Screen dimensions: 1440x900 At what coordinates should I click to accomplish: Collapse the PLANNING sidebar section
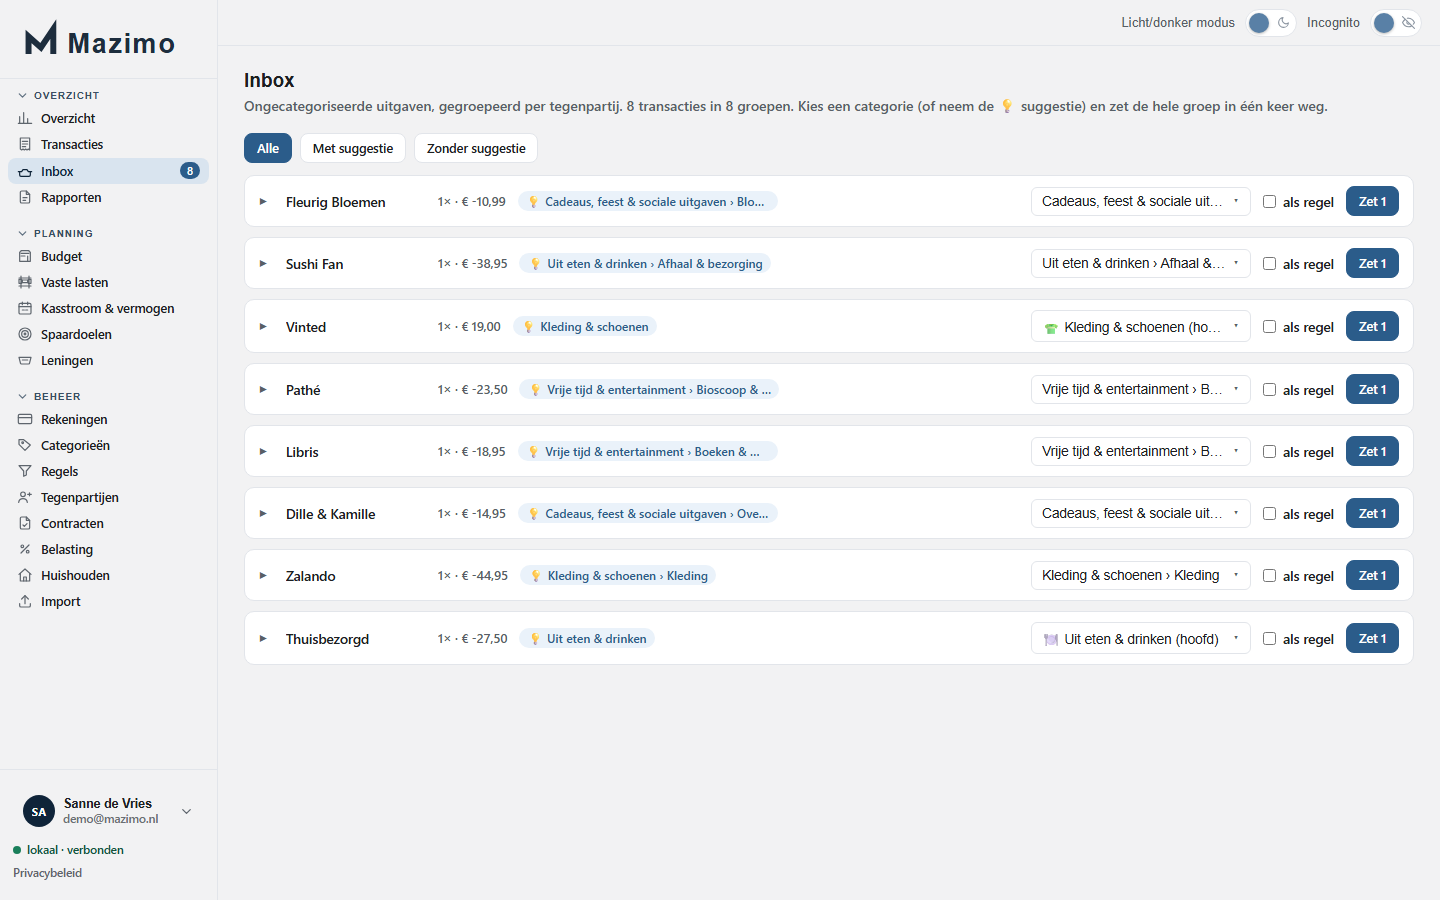point(55,233)
